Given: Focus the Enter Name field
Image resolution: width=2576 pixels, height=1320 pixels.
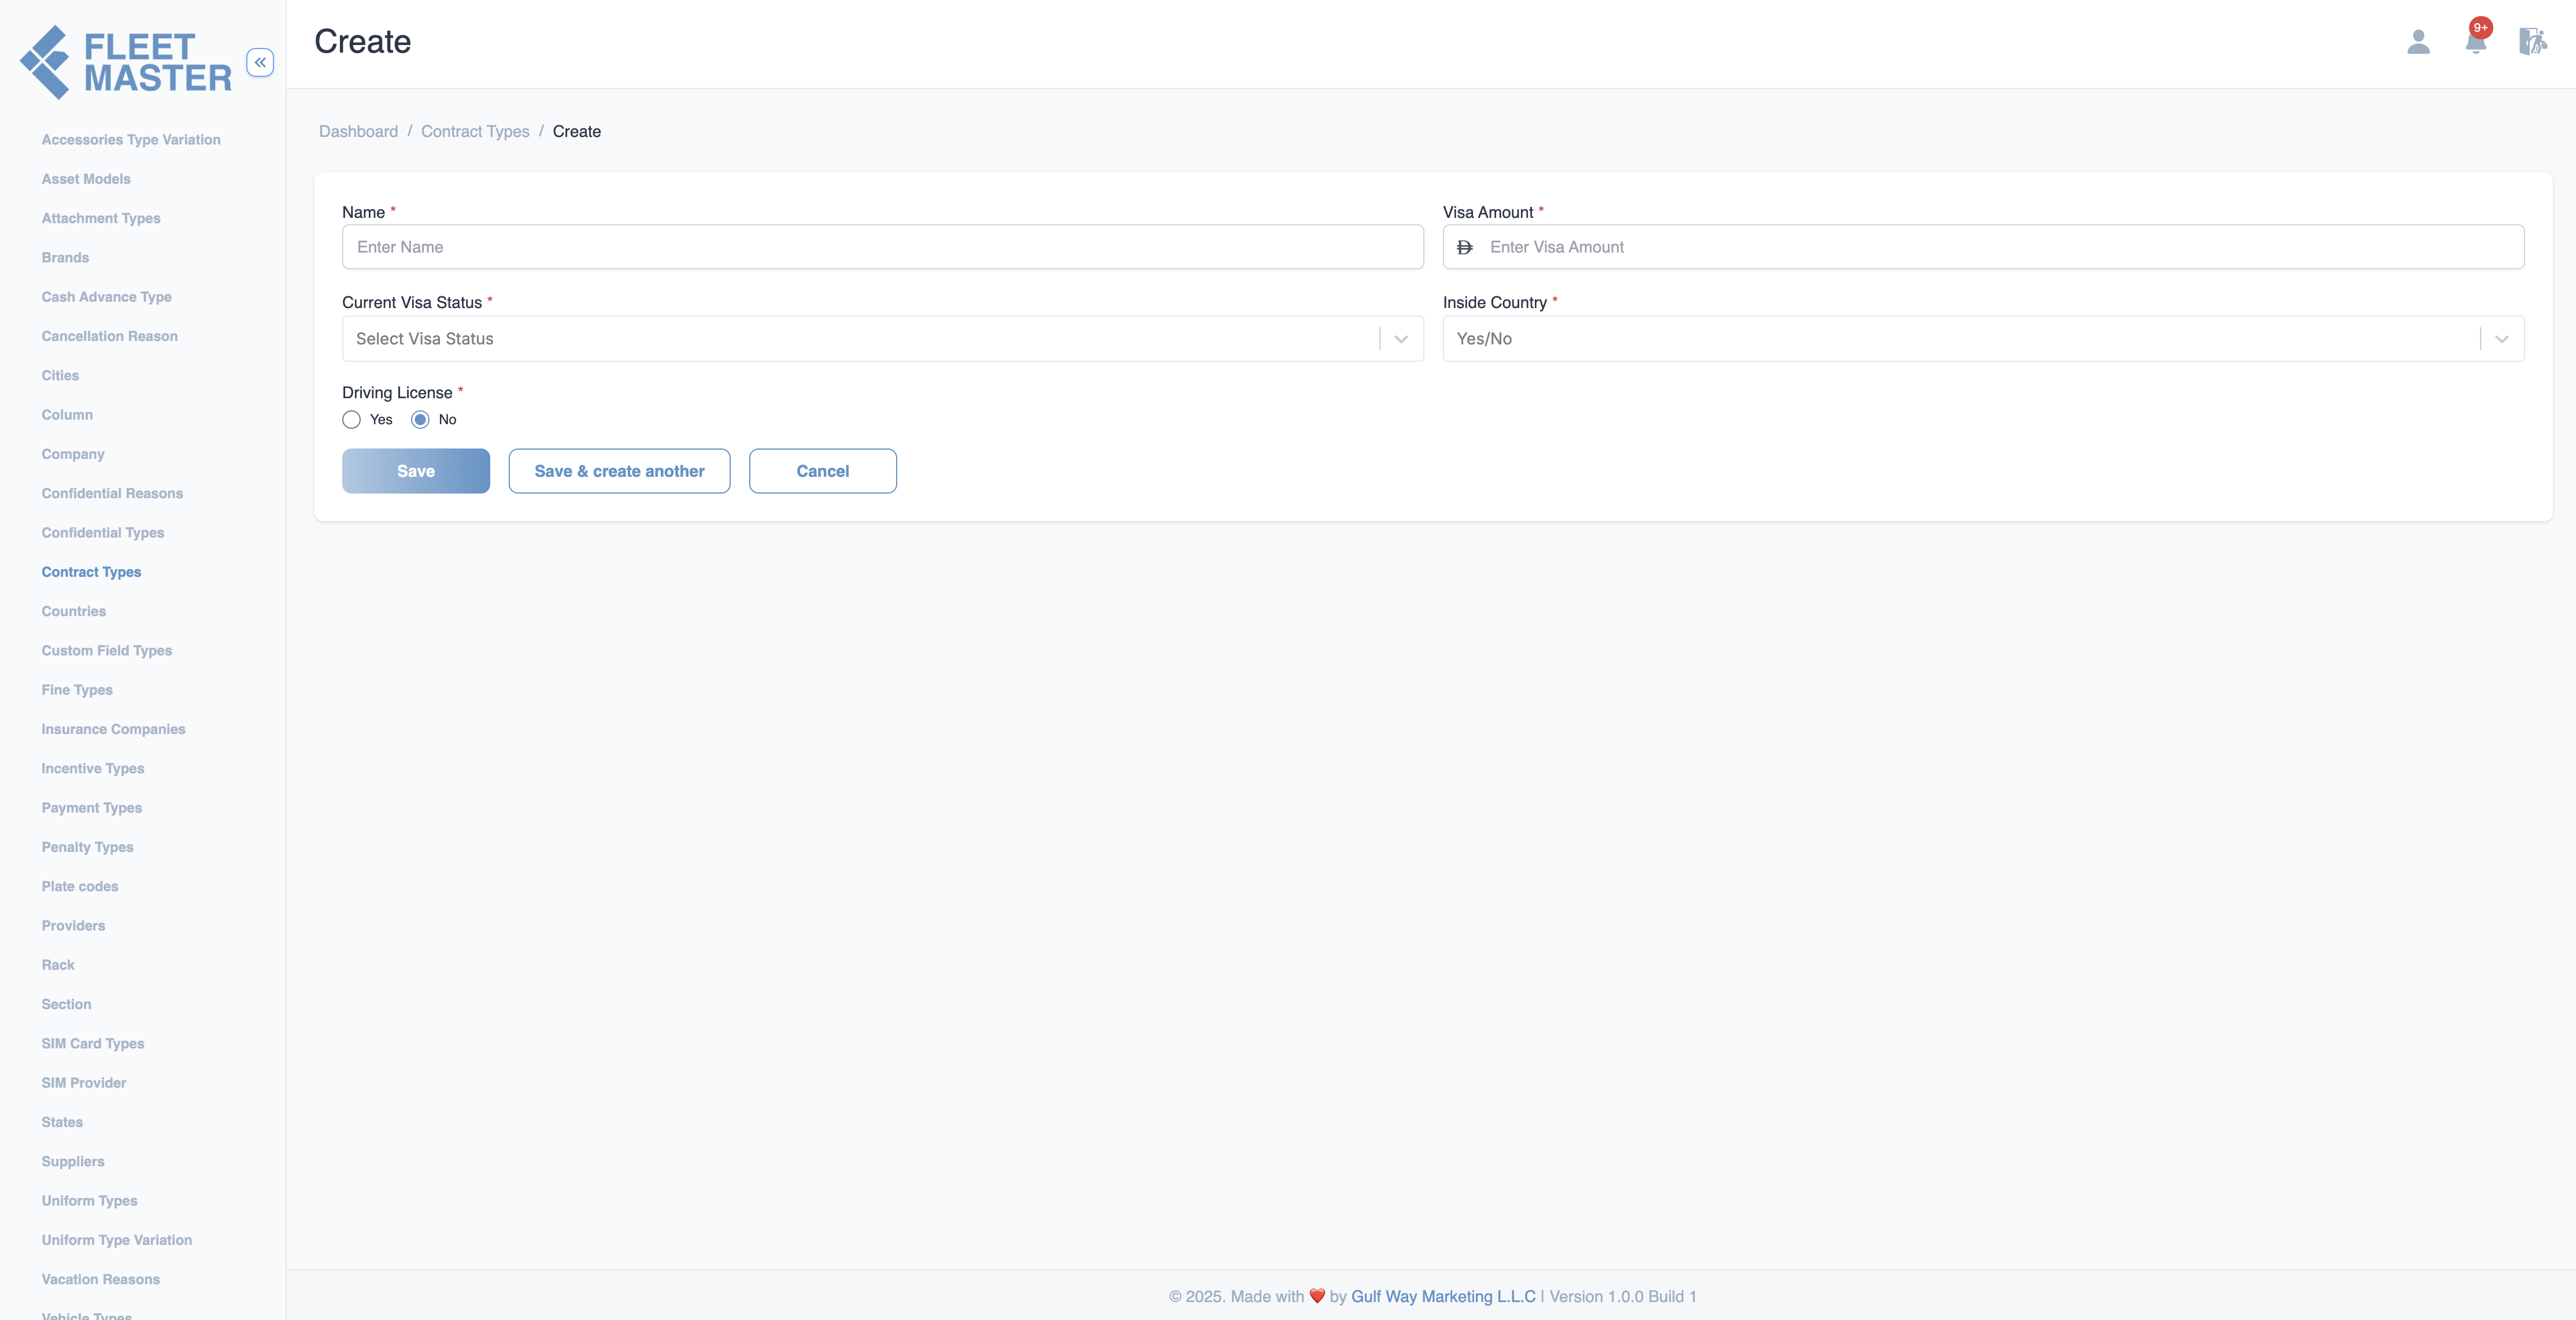Looking at the screenshot, I should click(x=883, y=247).
